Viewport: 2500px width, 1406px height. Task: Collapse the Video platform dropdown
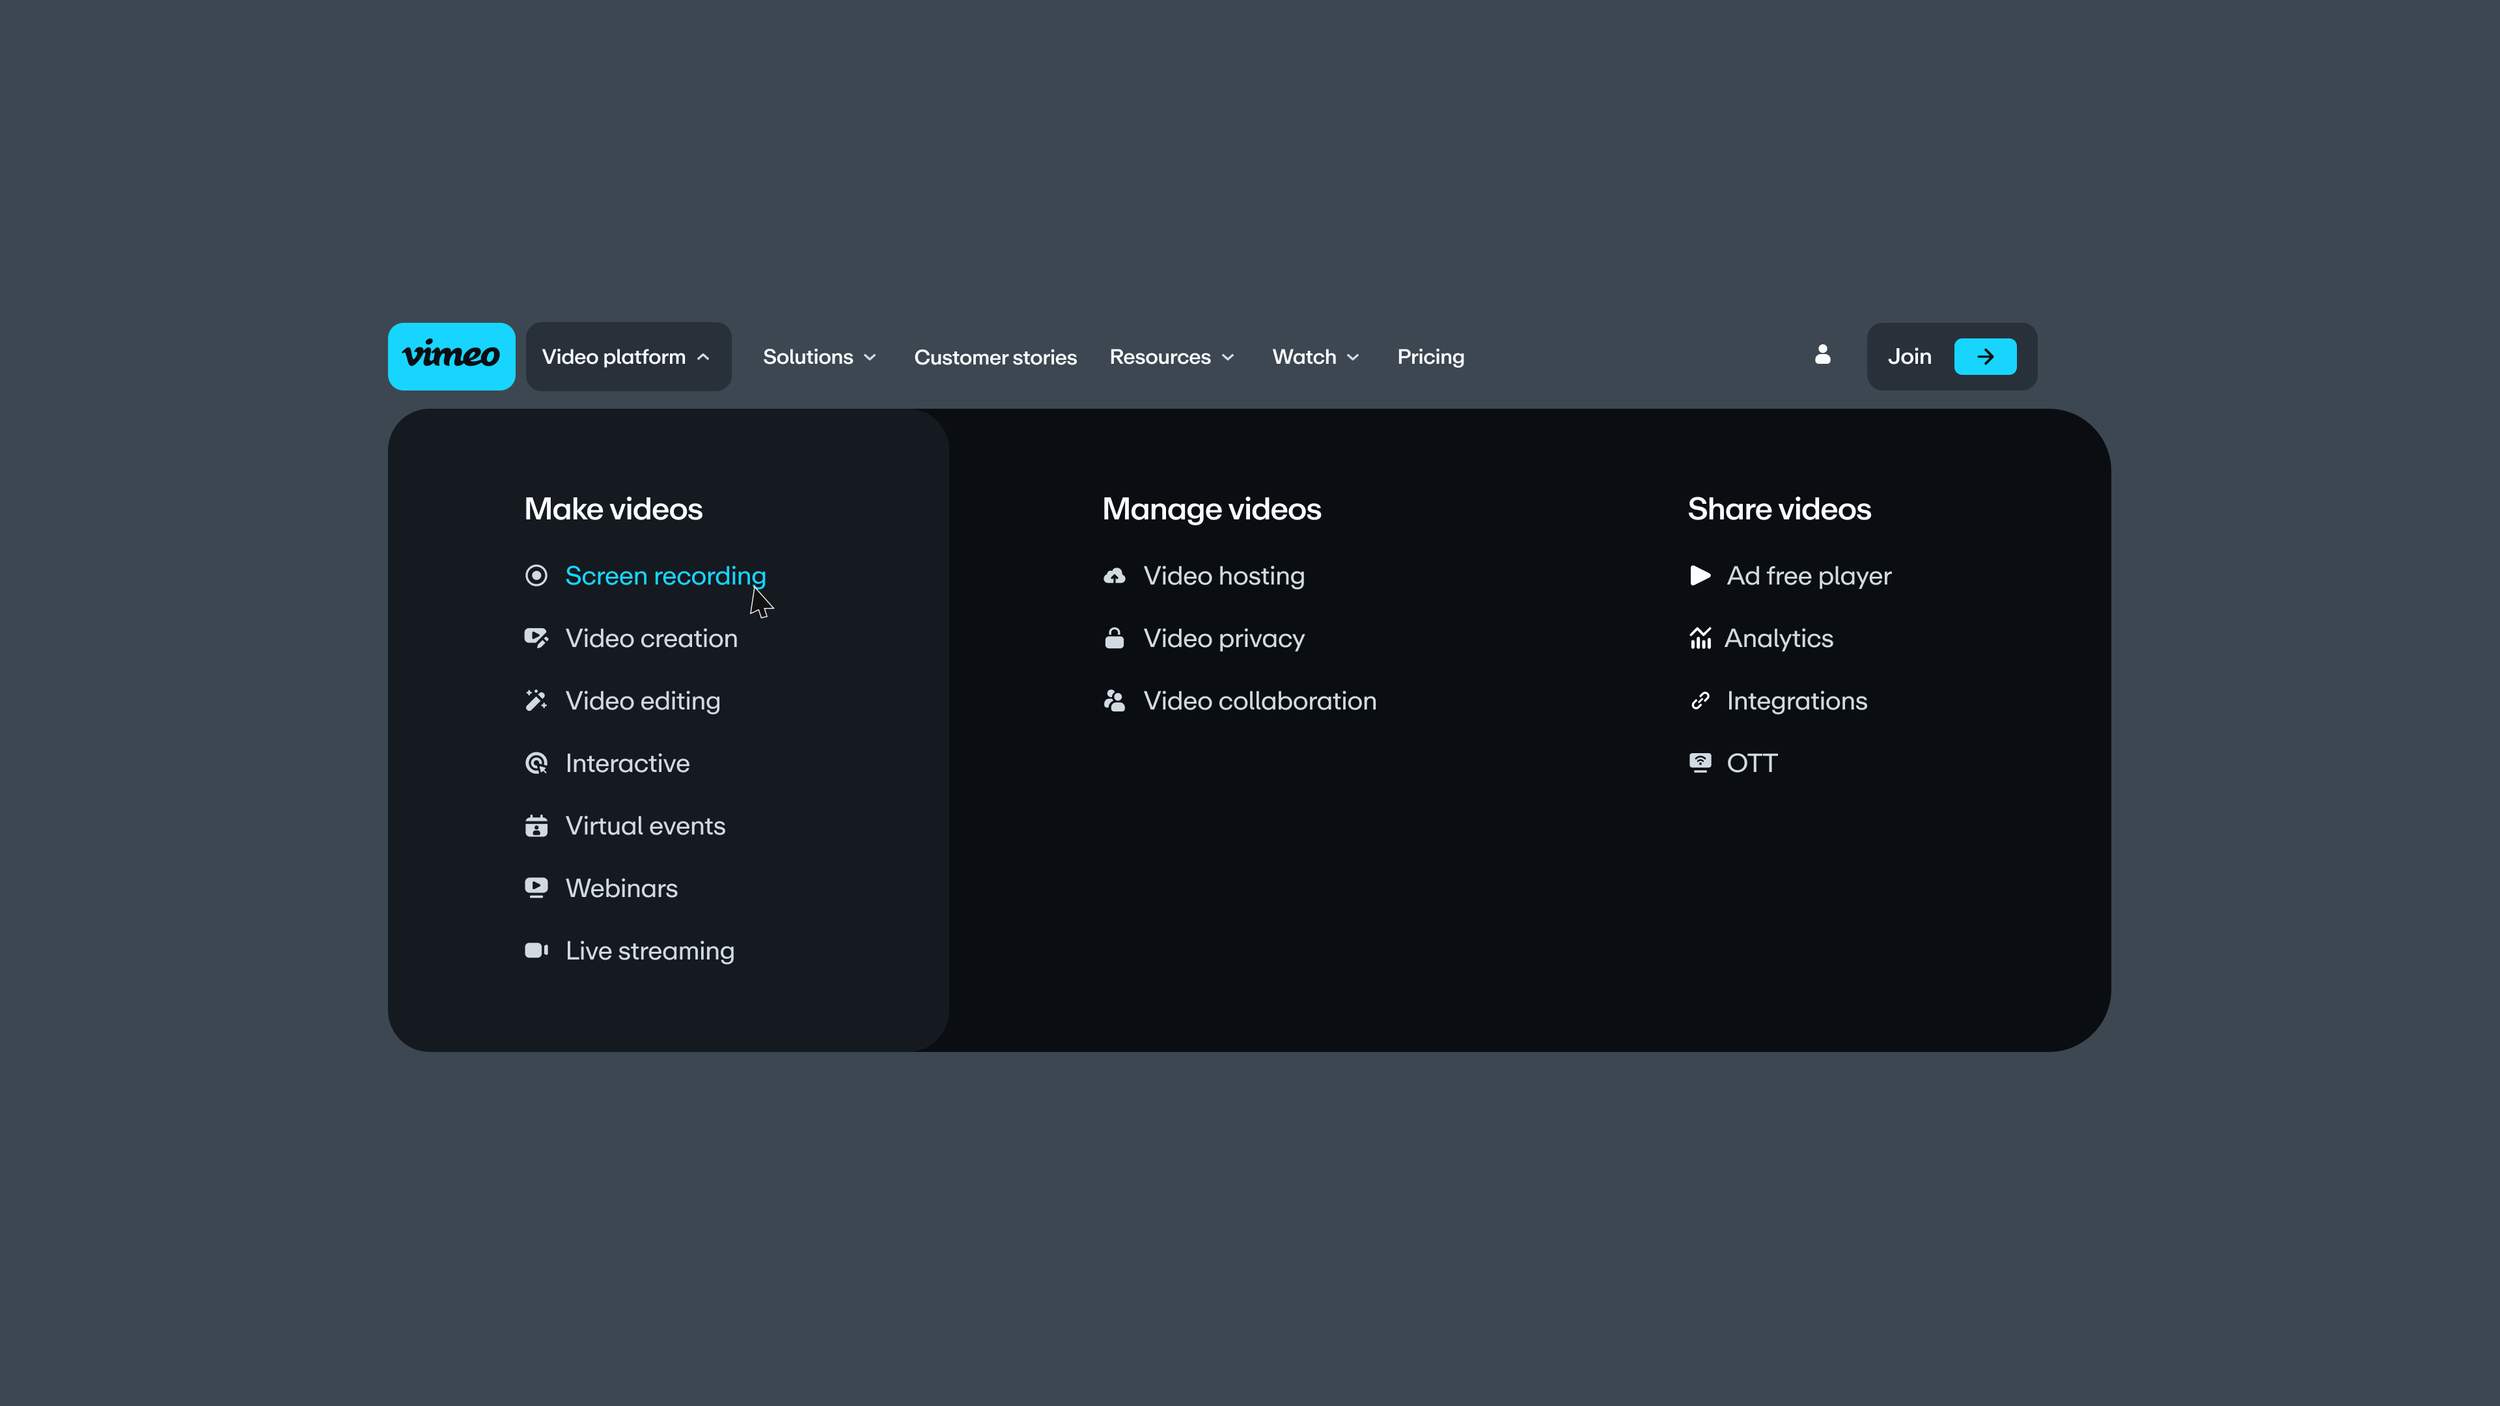pyautogui.click(x=627, y=357)
